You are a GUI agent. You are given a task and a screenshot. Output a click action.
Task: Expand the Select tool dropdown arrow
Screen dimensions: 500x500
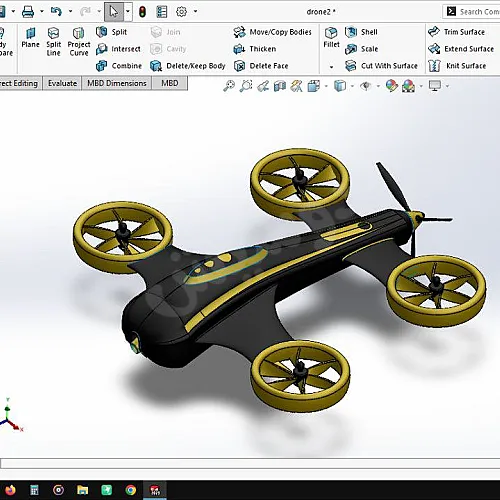(x=128, y=12)
